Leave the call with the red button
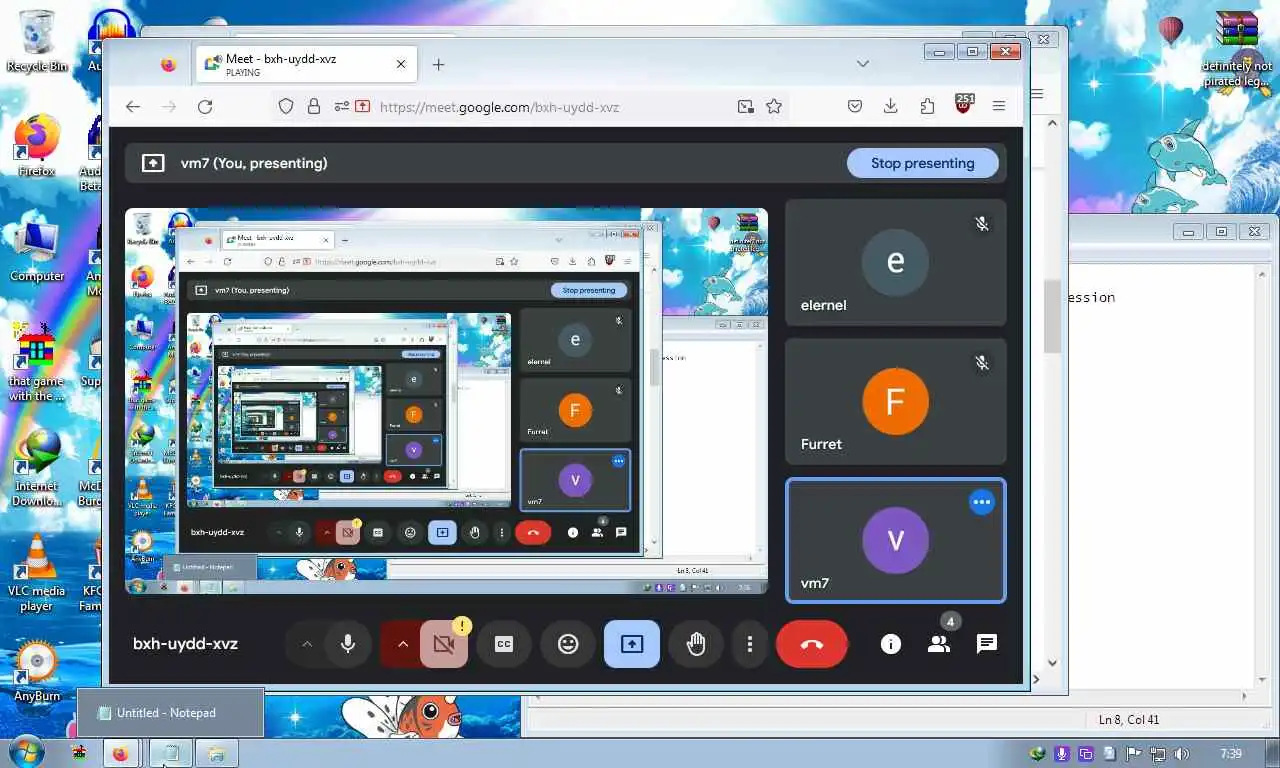 point(812,644)
